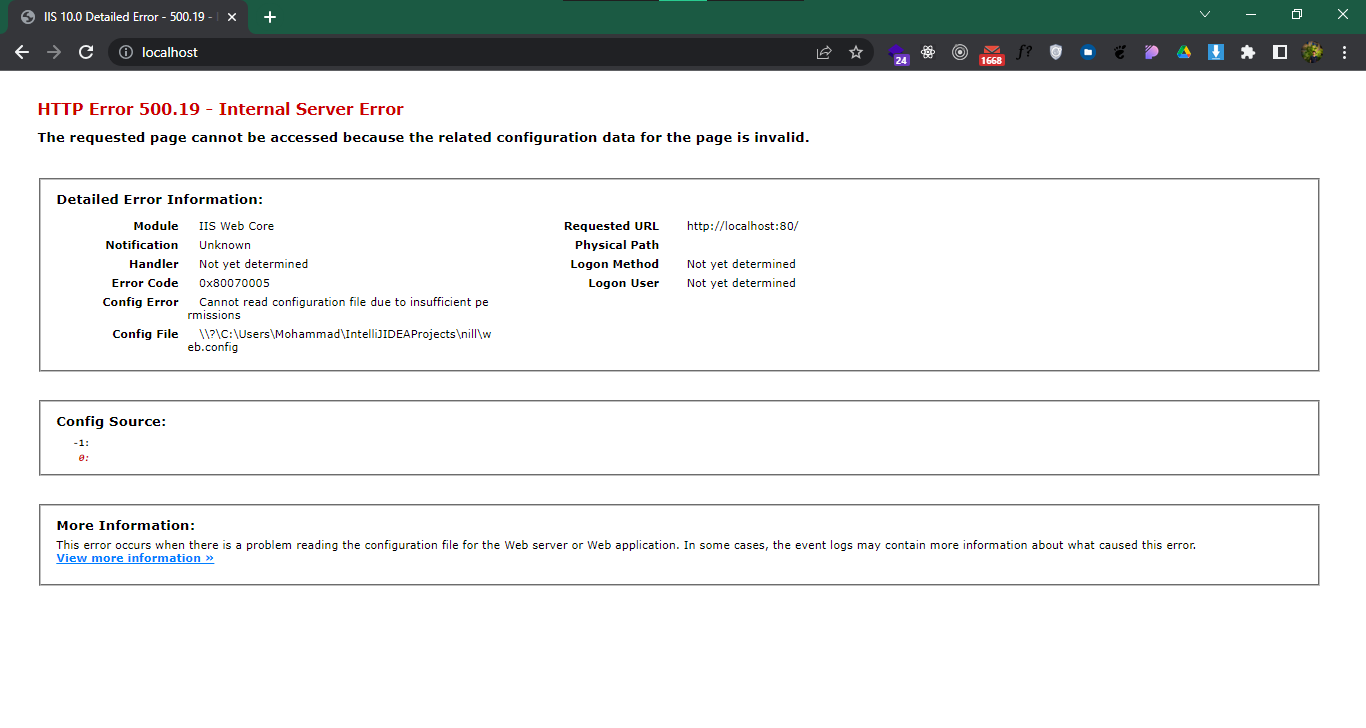Open the Chrome three-dot menu
Screen dimensions: 1366x728
tap(1344, 52)
